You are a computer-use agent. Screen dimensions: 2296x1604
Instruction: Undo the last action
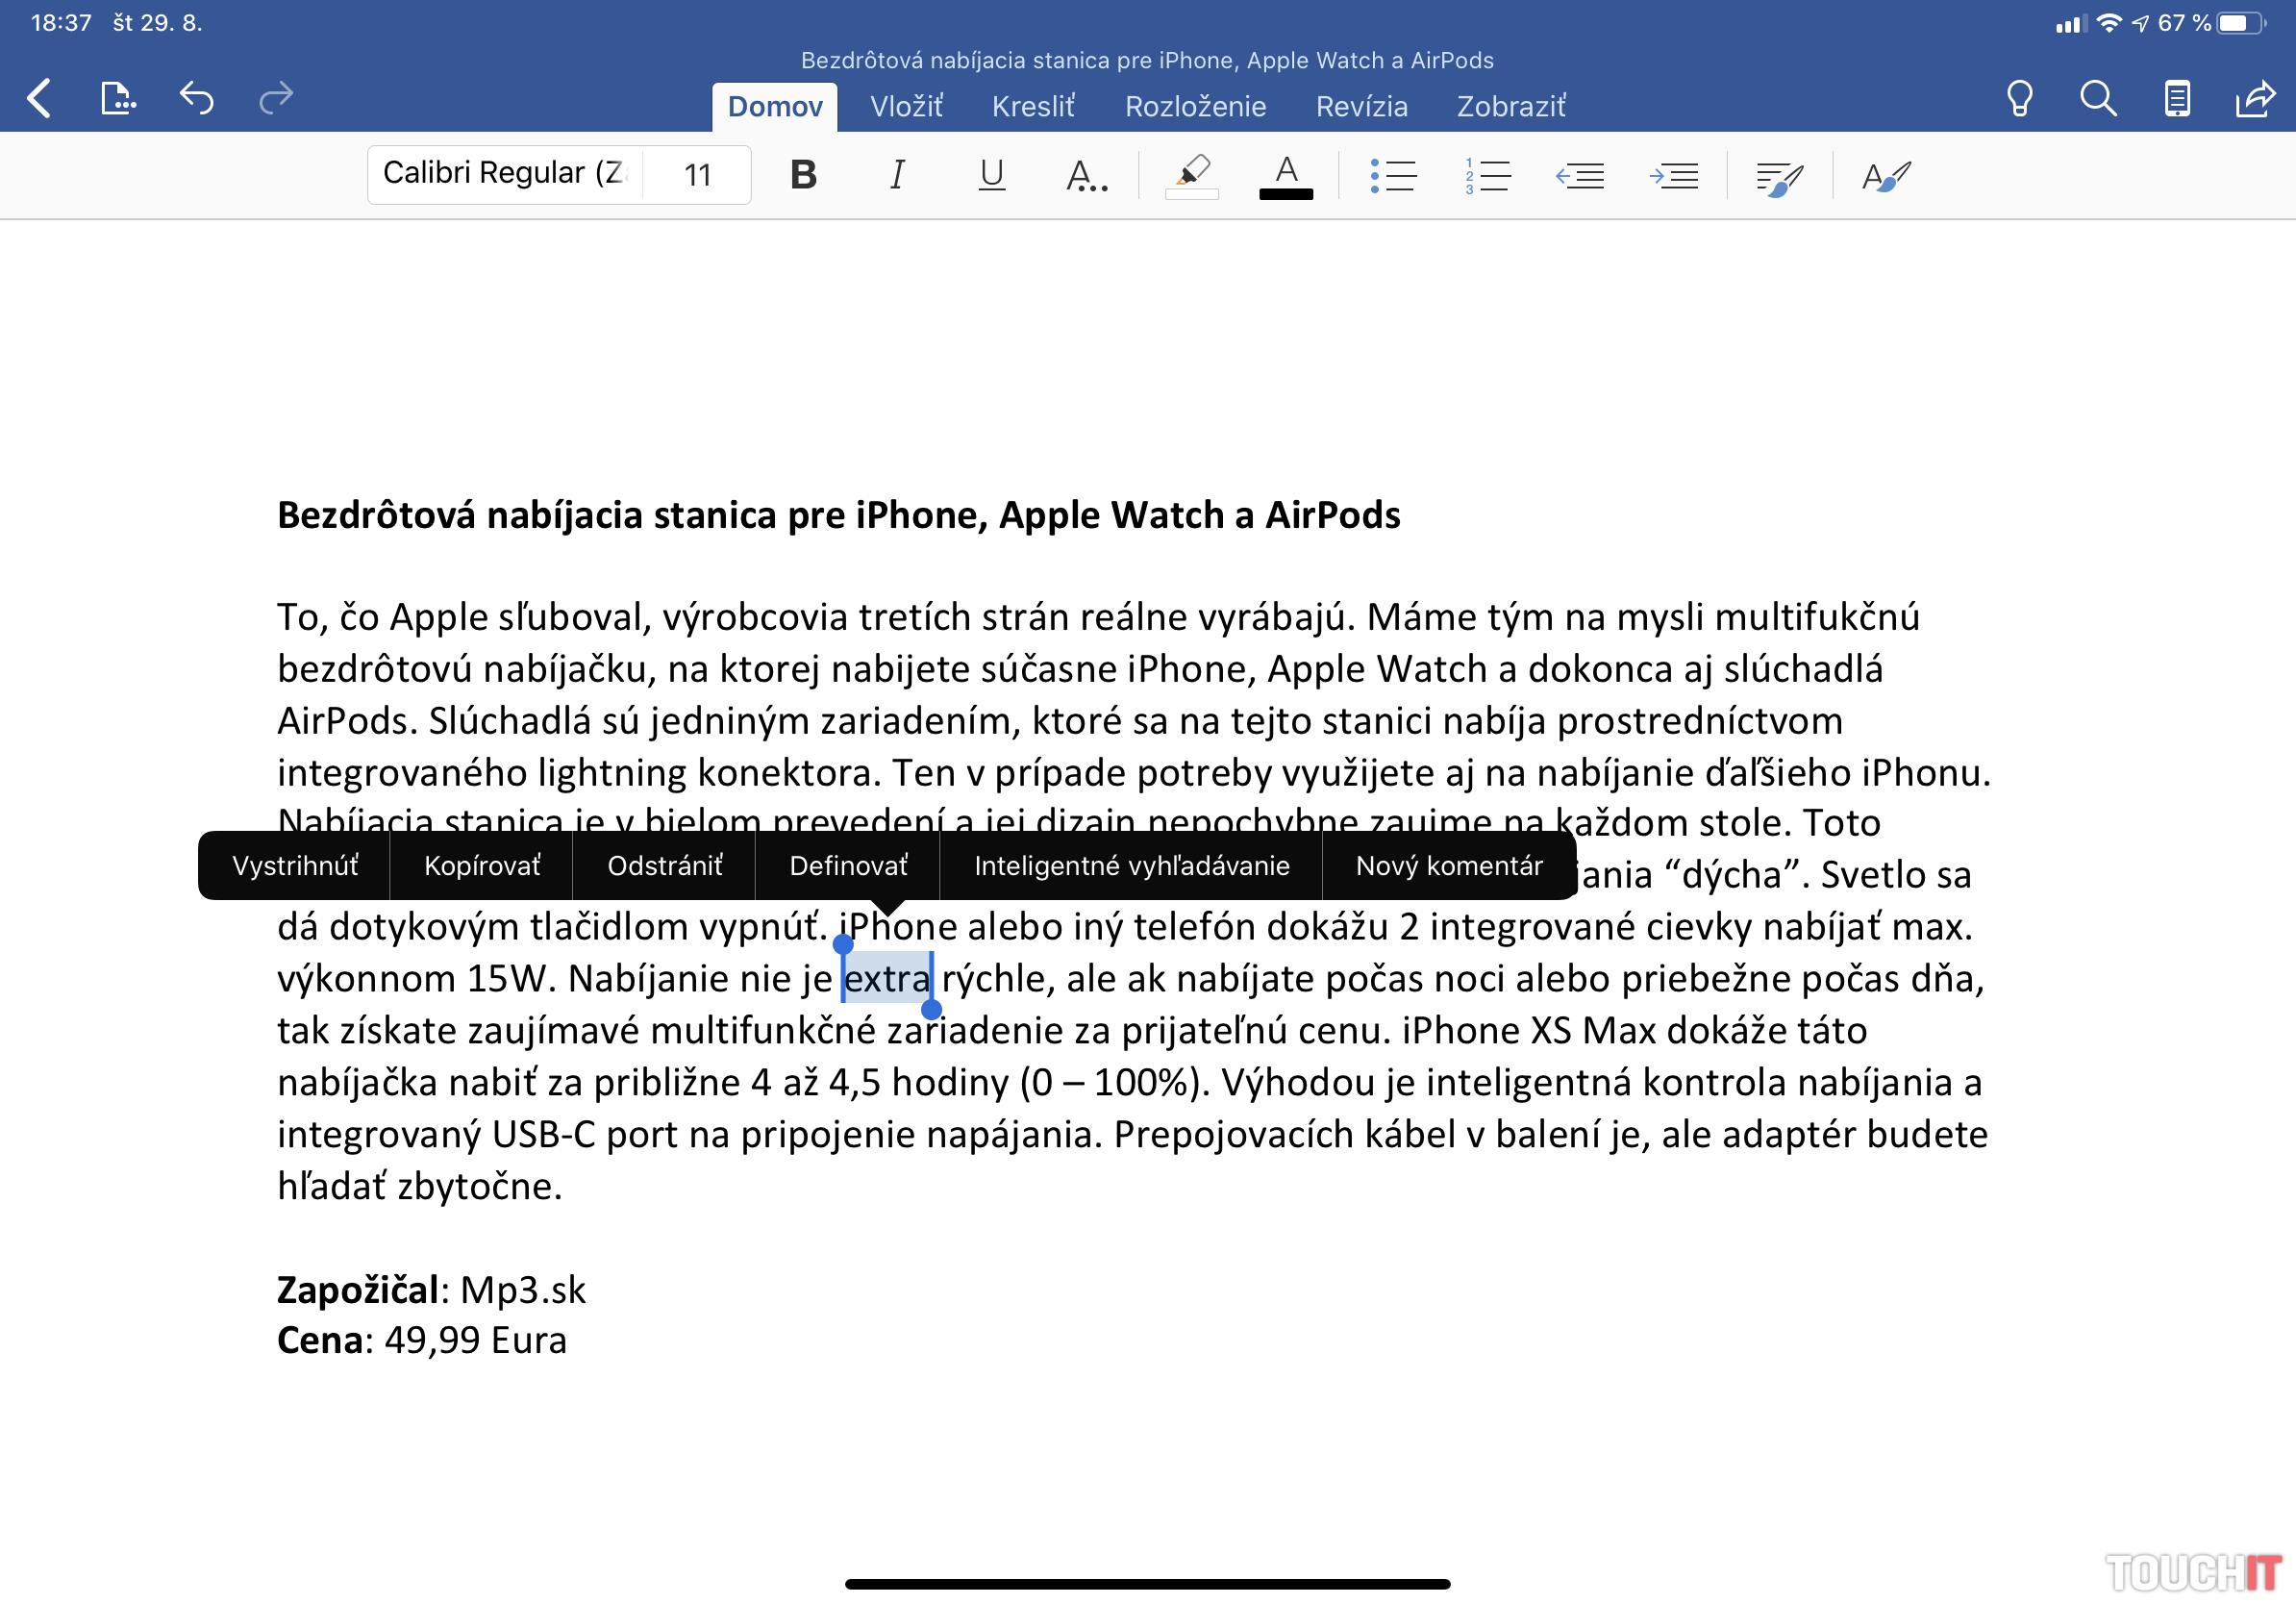197,98
